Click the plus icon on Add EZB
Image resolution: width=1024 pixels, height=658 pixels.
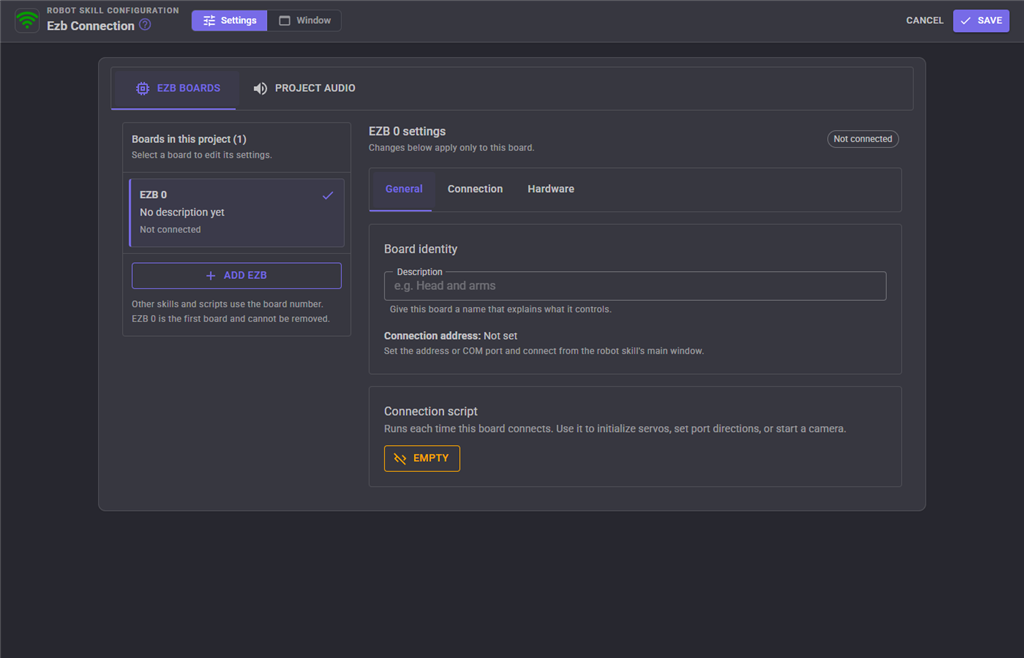point(210,276)
